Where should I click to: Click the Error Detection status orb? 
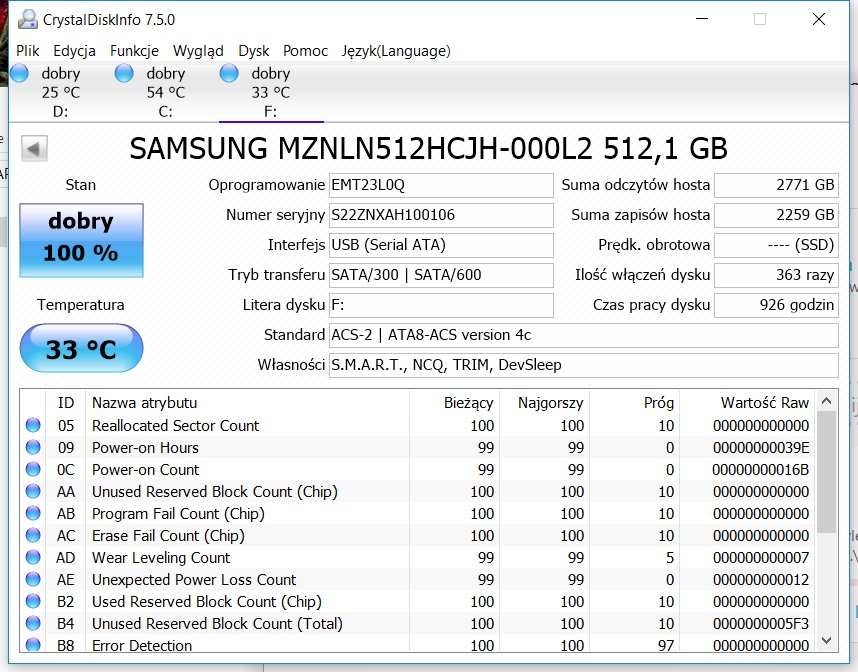[33, 645]
